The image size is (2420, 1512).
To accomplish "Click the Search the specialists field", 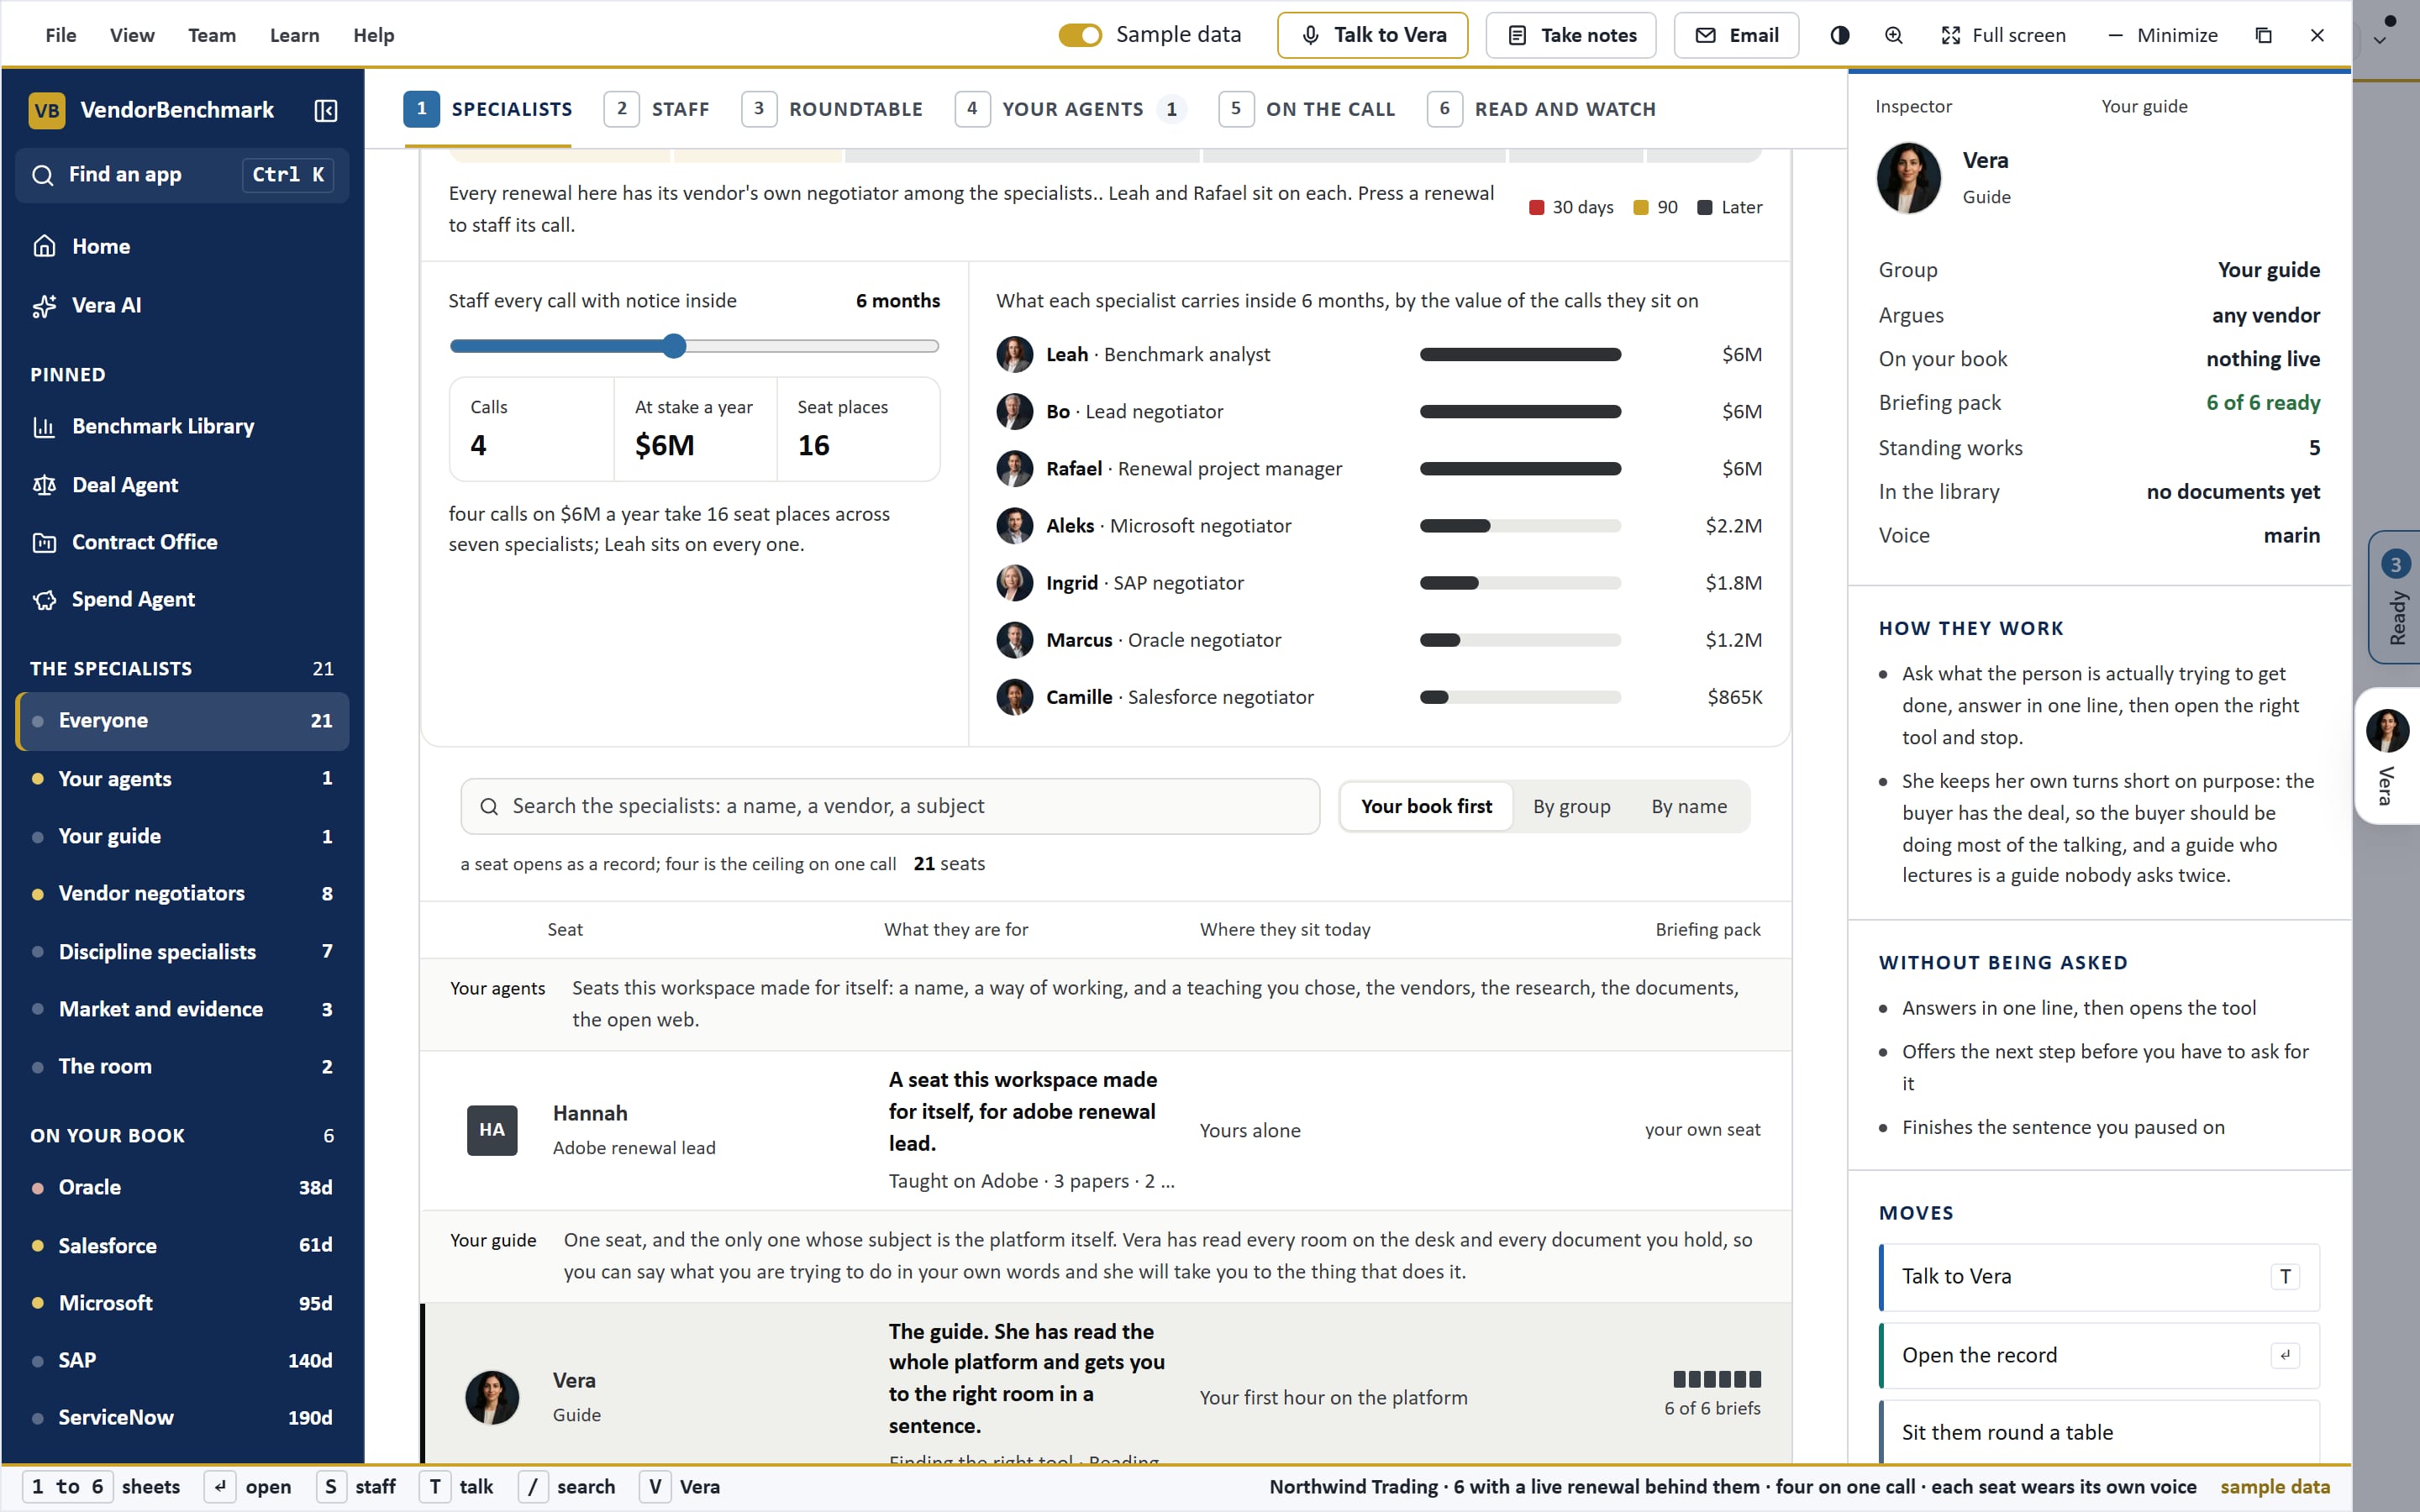I will (x=890, y=806).
